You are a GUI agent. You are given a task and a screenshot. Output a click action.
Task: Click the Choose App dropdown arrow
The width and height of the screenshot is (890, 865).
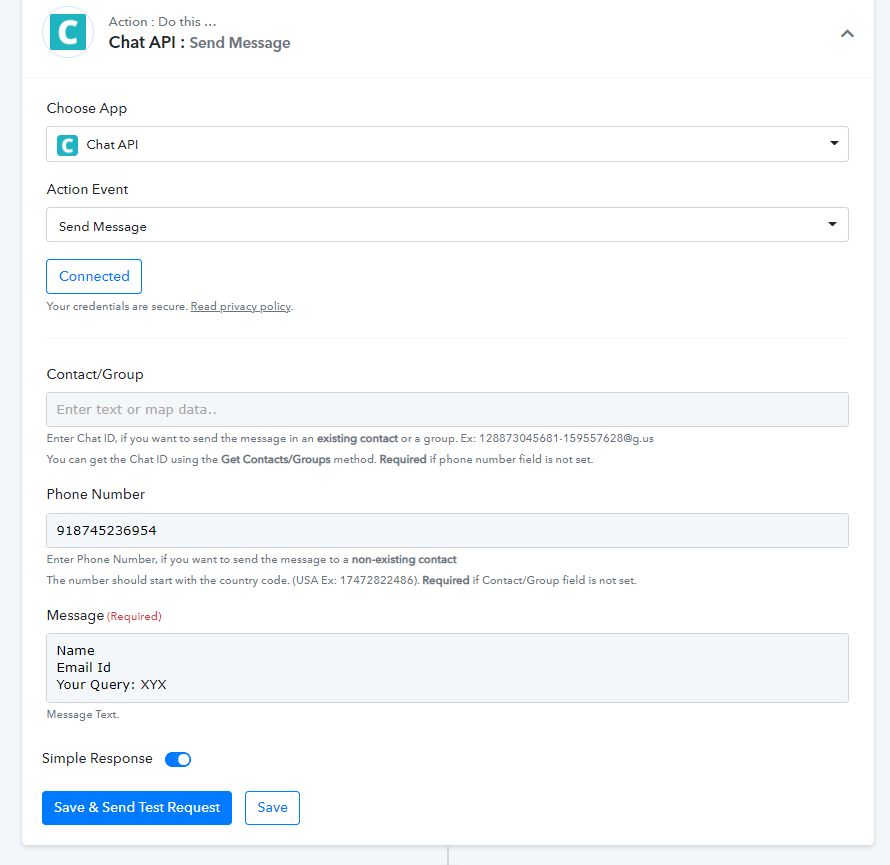click(x=834, y=143)
